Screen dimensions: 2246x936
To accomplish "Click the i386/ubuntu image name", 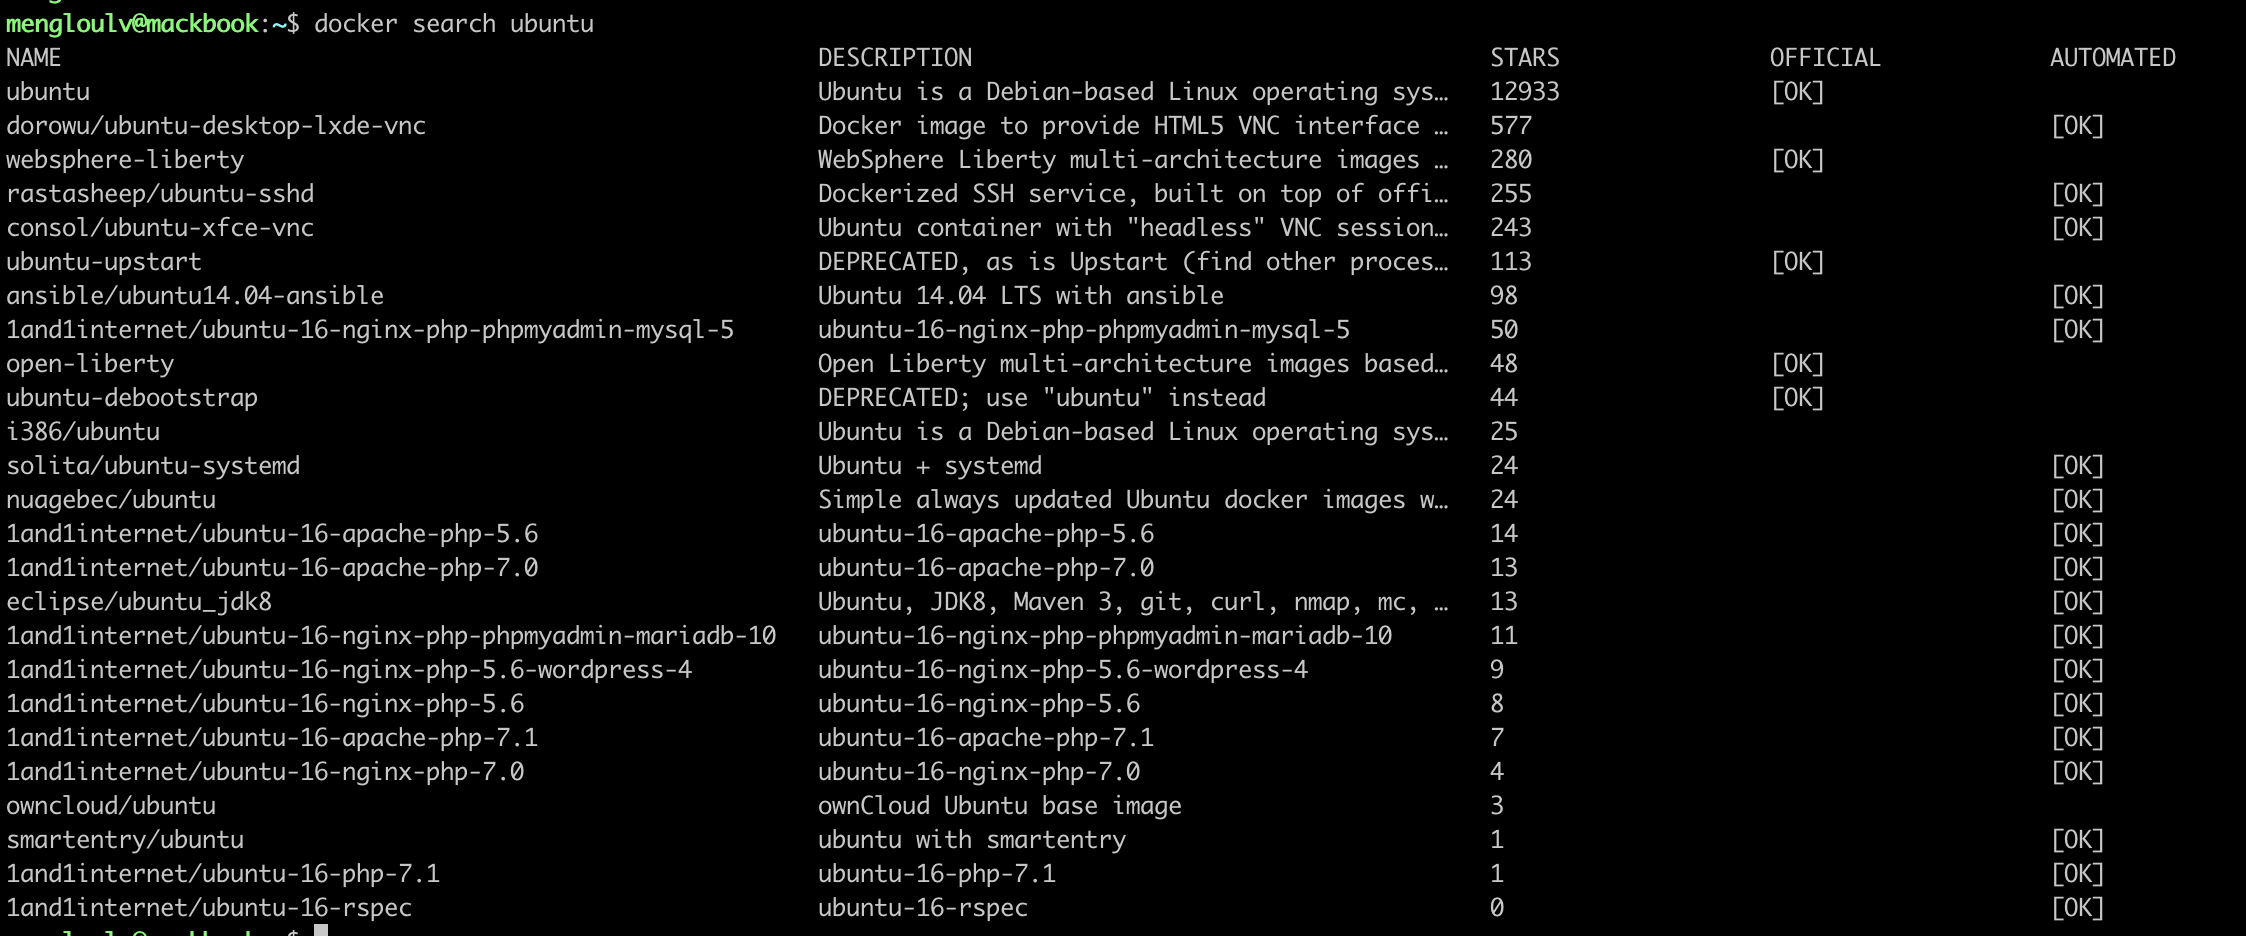I will coord(83,432).
